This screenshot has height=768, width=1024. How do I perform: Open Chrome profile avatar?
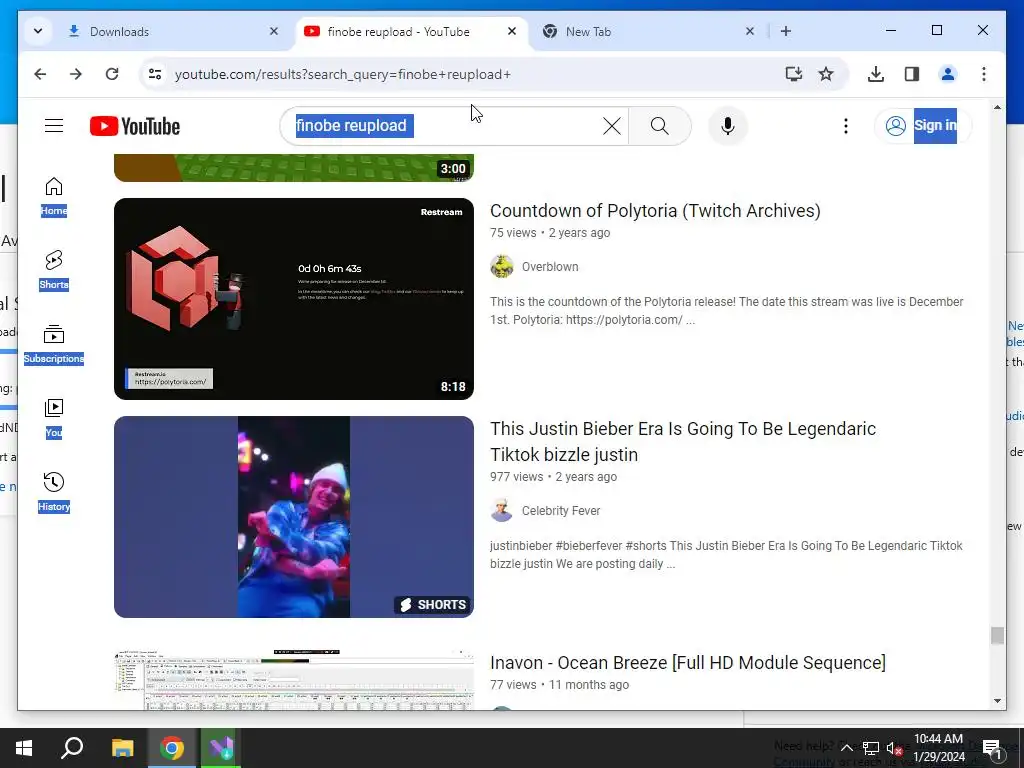coord(948,74)
